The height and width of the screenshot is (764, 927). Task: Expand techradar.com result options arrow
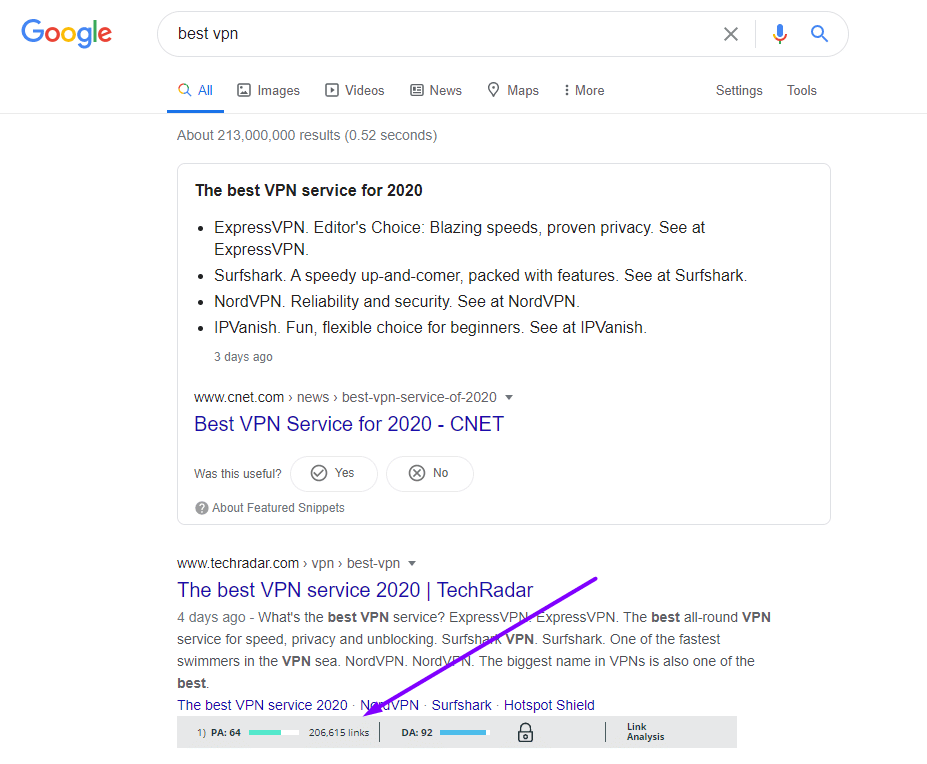(x=412, y=564)
